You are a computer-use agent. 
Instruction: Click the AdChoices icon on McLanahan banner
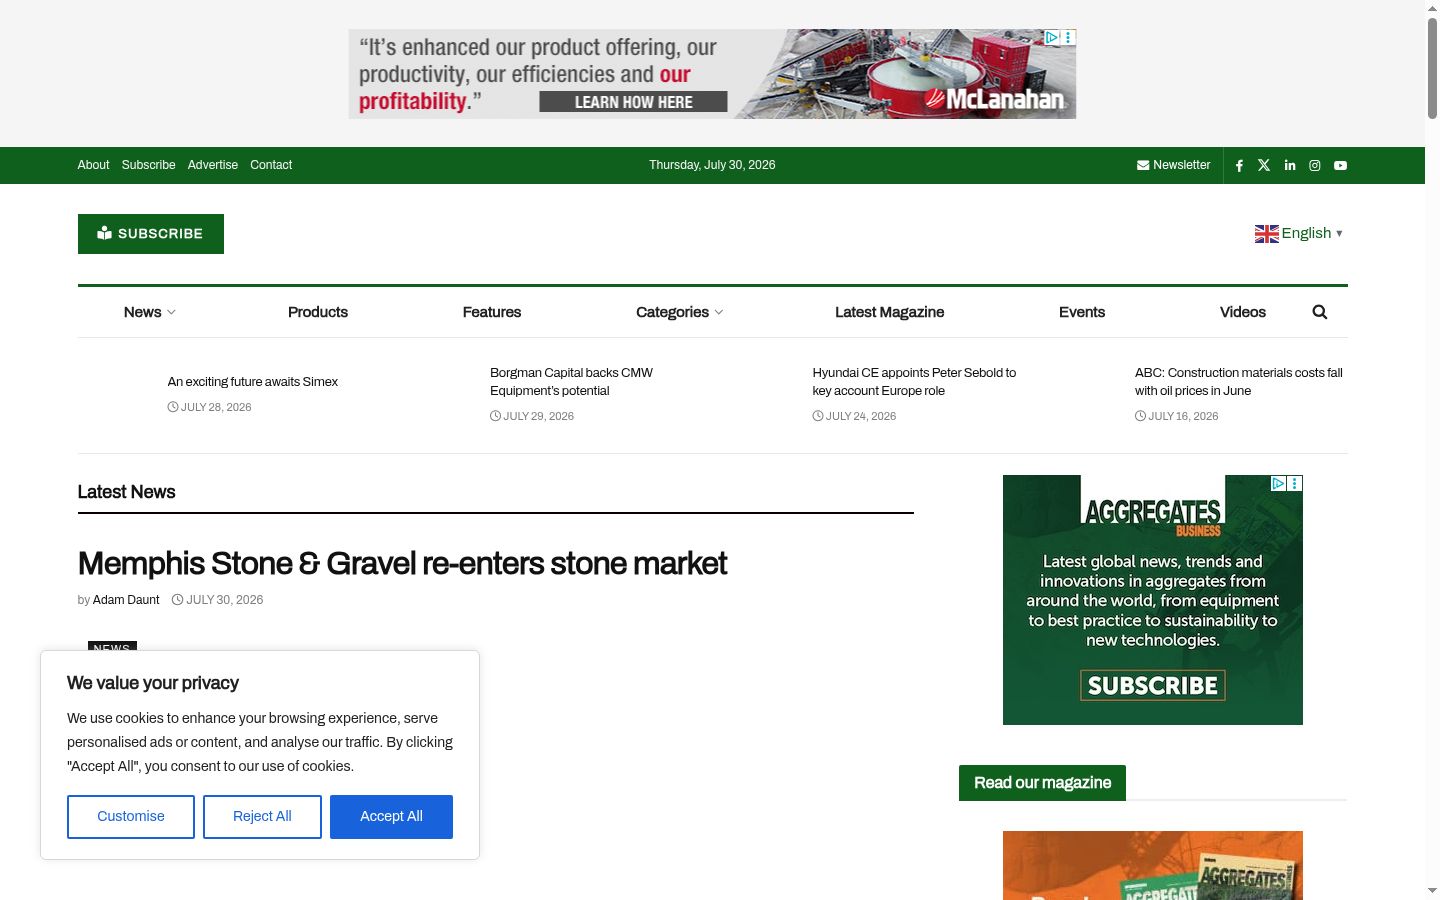pyautogui.click(x=1052, y=37)
